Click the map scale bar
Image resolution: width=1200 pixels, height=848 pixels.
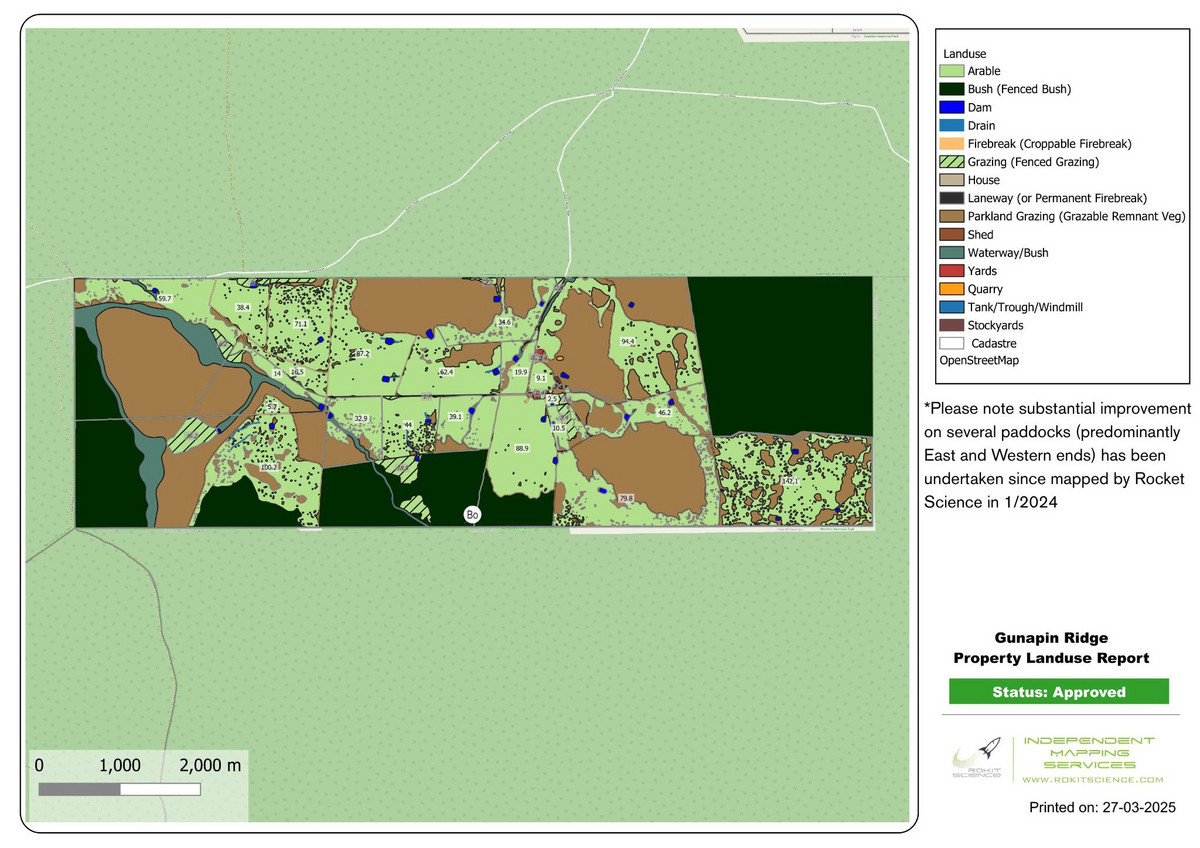coord(119,789)
